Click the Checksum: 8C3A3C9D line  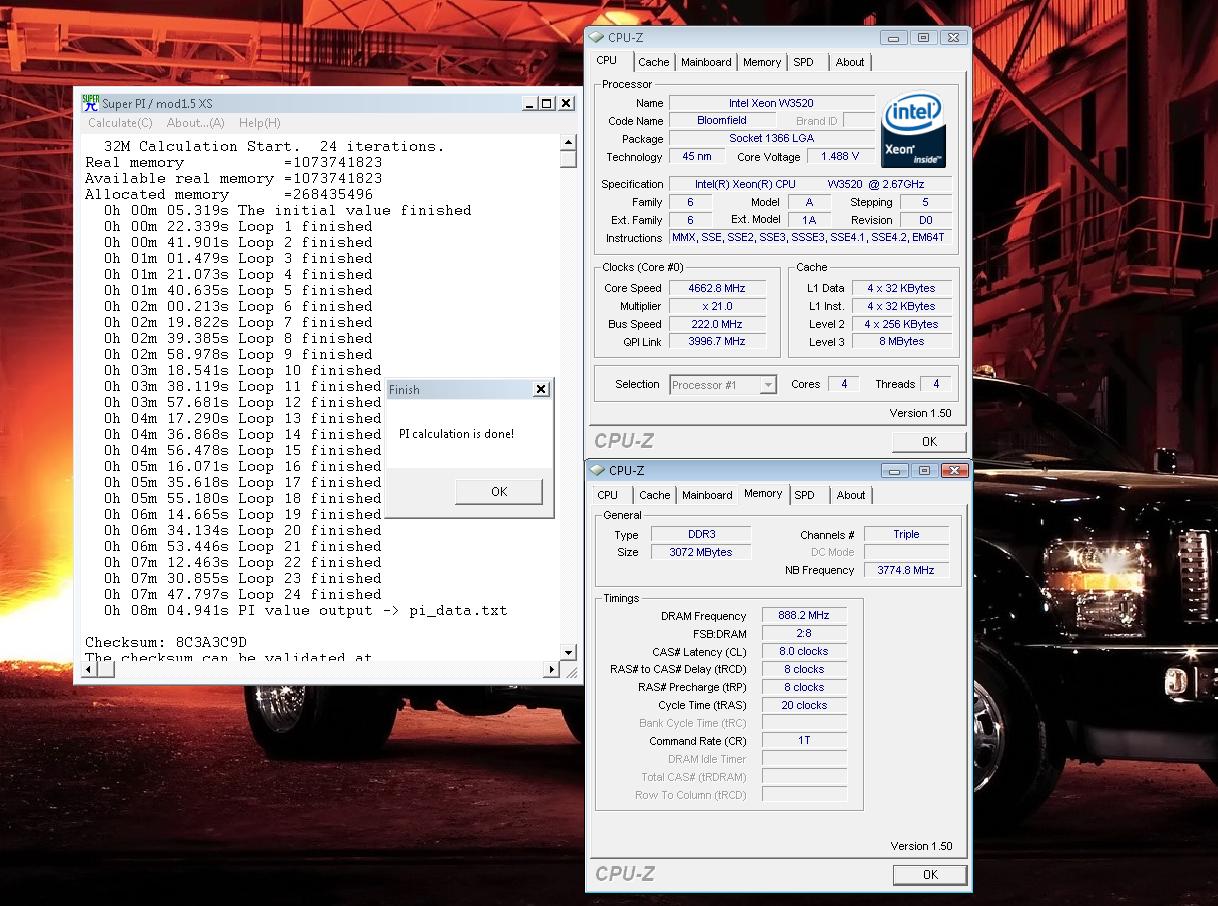166,642
